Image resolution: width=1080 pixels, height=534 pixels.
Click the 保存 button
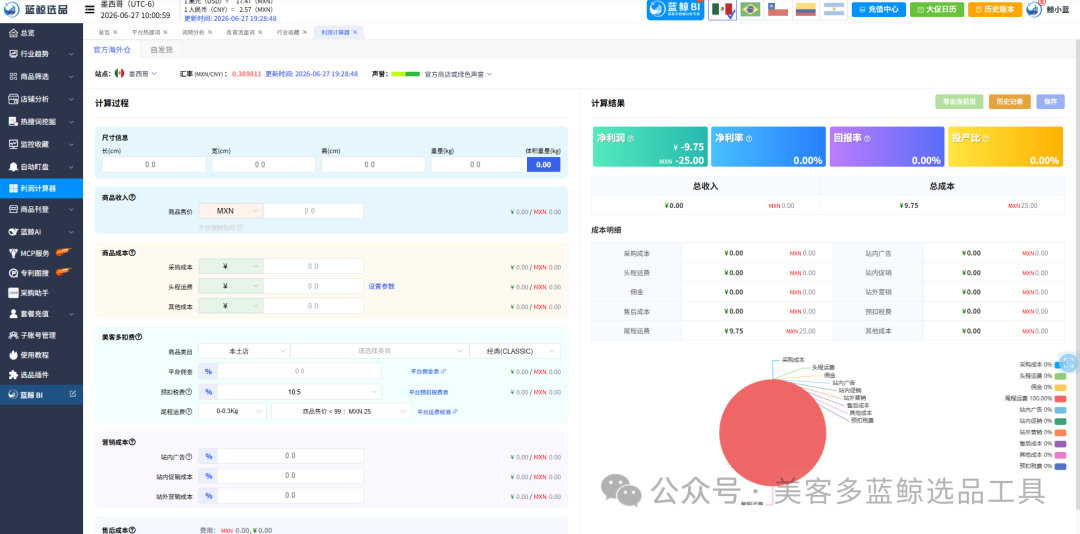[1050, 101]
